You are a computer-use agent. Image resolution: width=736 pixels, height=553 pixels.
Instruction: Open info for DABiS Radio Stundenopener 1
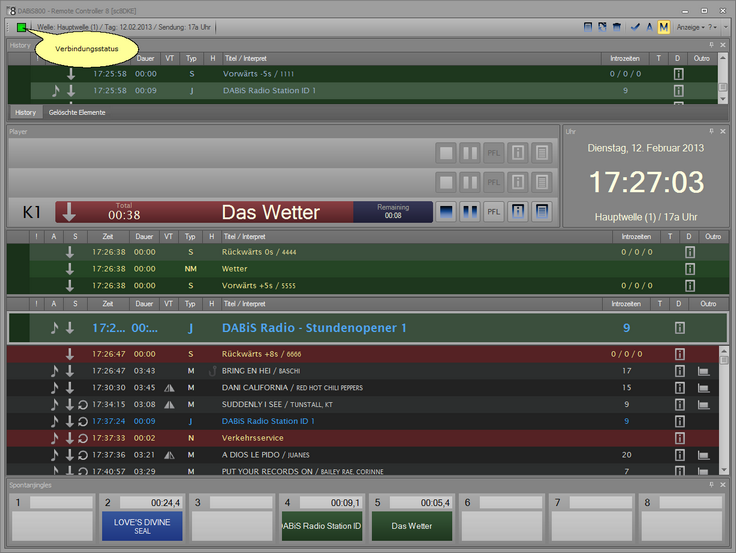679,328
